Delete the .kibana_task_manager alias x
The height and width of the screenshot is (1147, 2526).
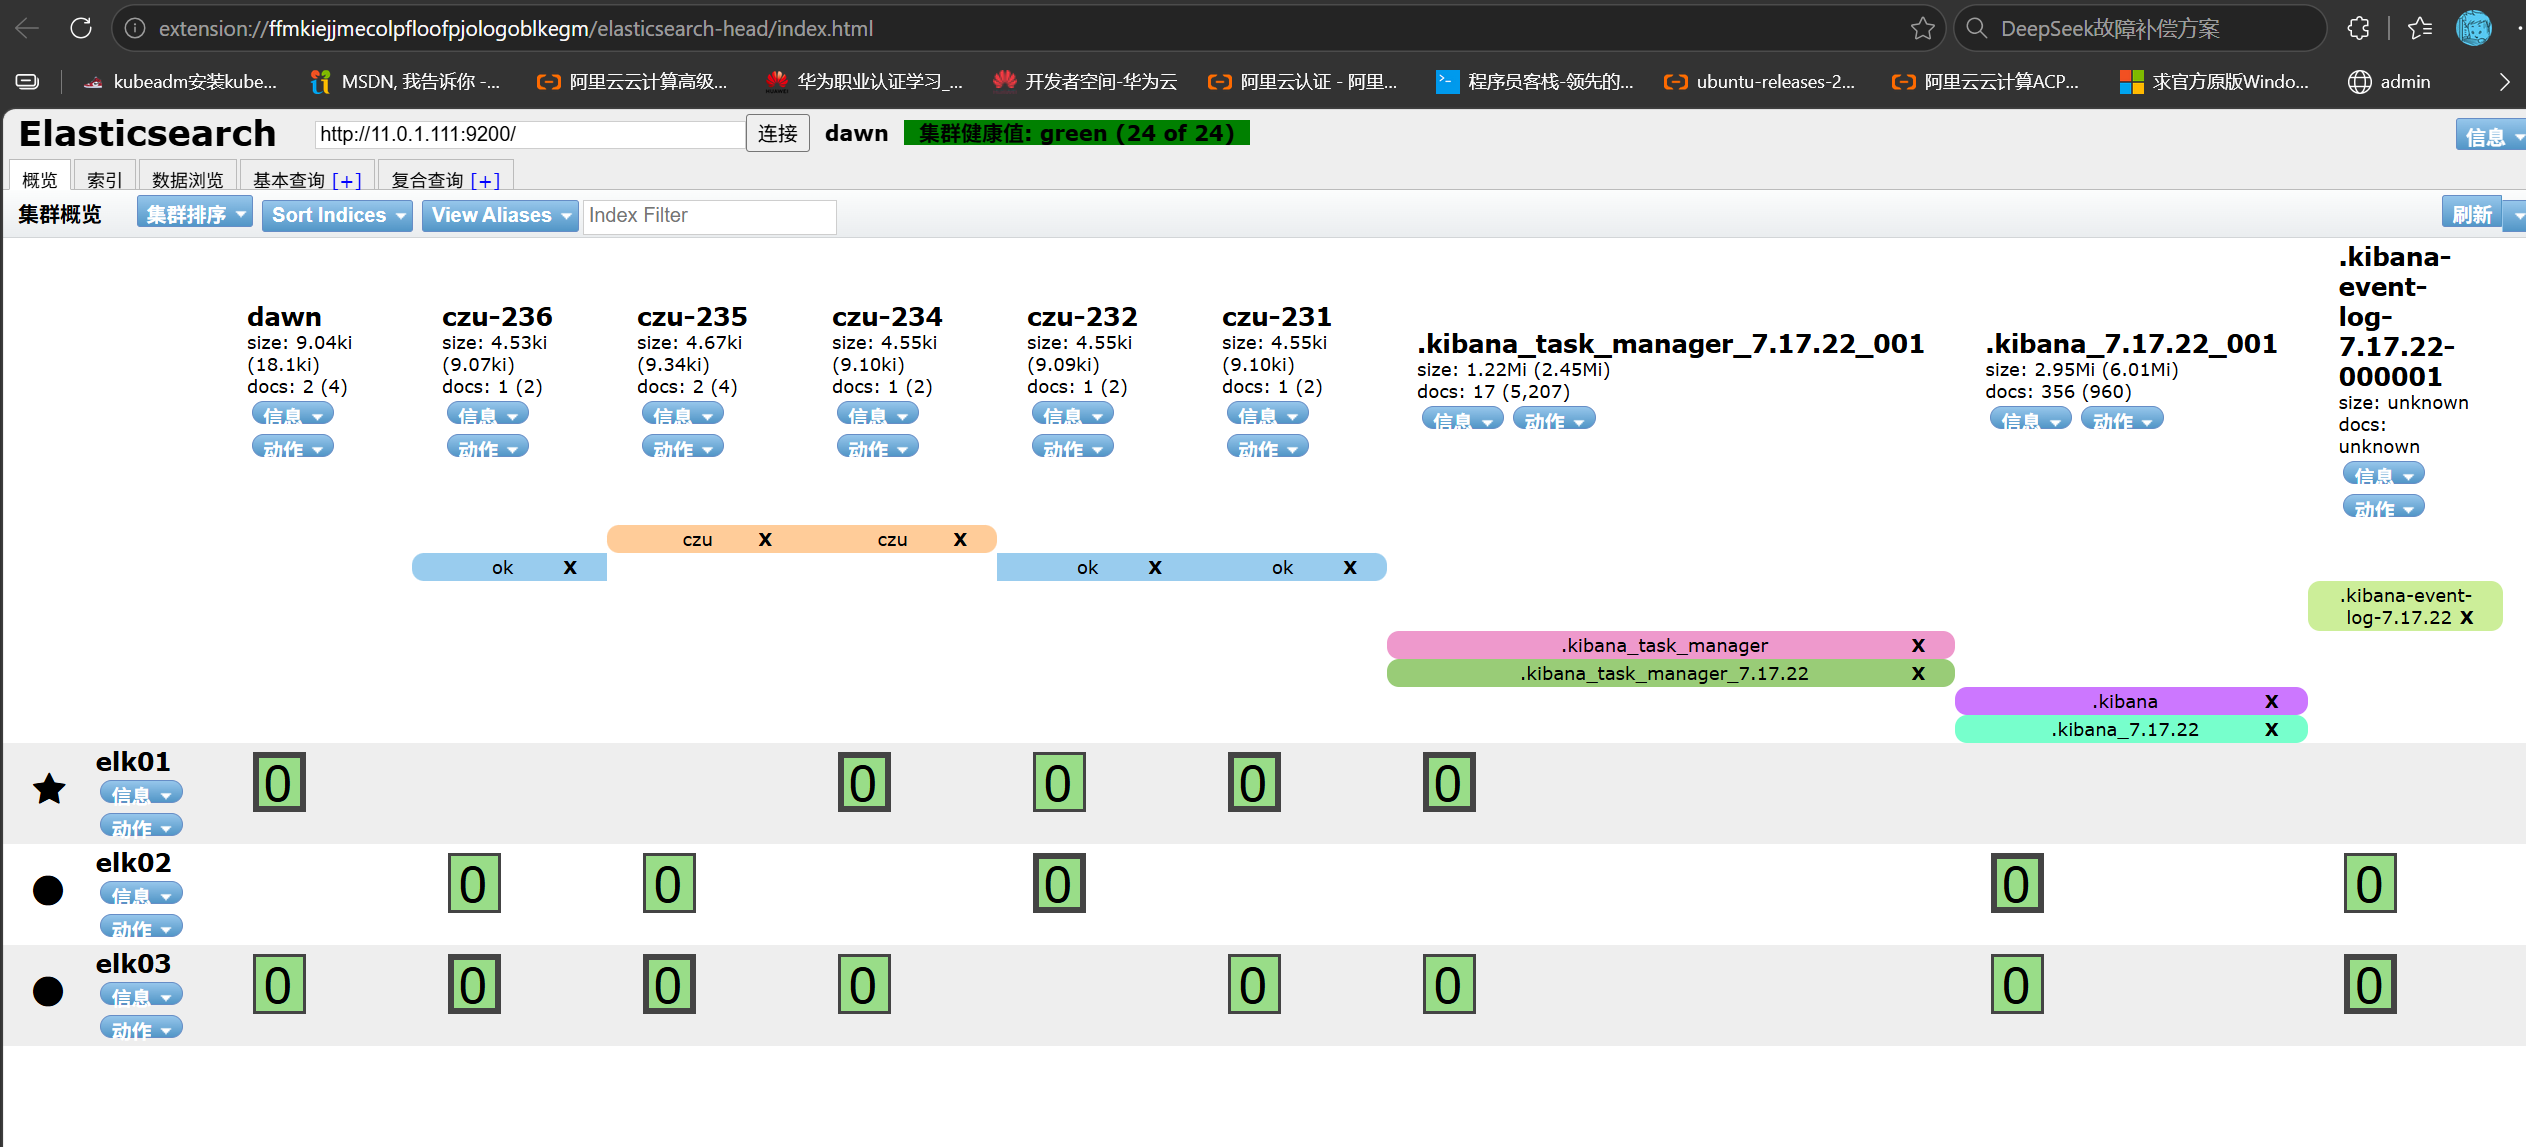click(1918, 645)
